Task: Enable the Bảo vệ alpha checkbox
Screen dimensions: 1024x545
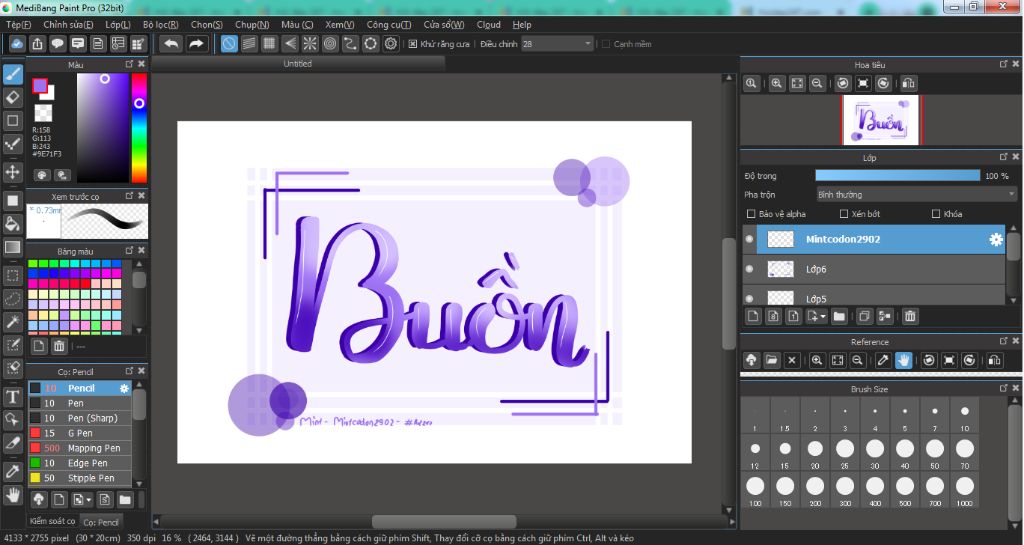Action: (x=751, y=213)
